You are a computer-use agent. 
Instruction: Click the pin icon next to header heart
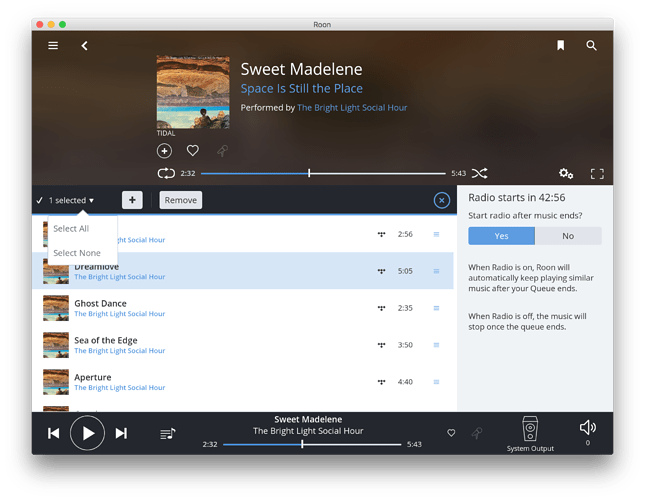click(x=222, y=151)
